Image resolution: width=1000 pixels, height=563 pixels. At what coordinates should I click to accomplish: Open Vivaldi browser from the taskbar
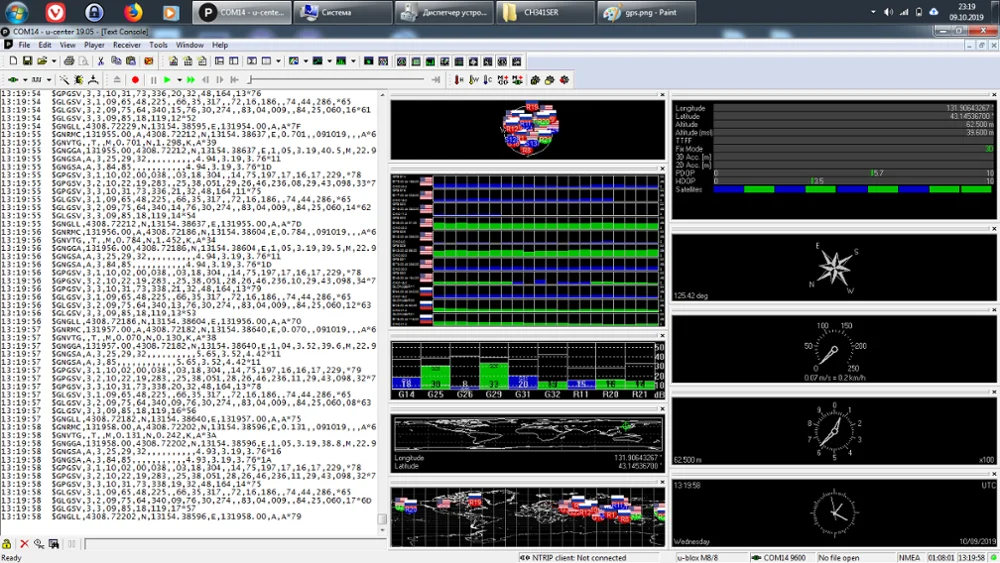[55, 12]
